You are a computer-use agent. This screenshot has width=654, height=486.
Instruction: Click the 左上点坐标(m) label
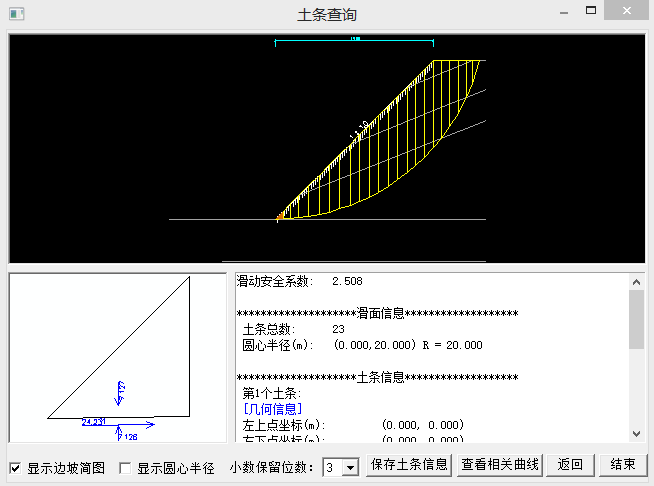point(284,425)
